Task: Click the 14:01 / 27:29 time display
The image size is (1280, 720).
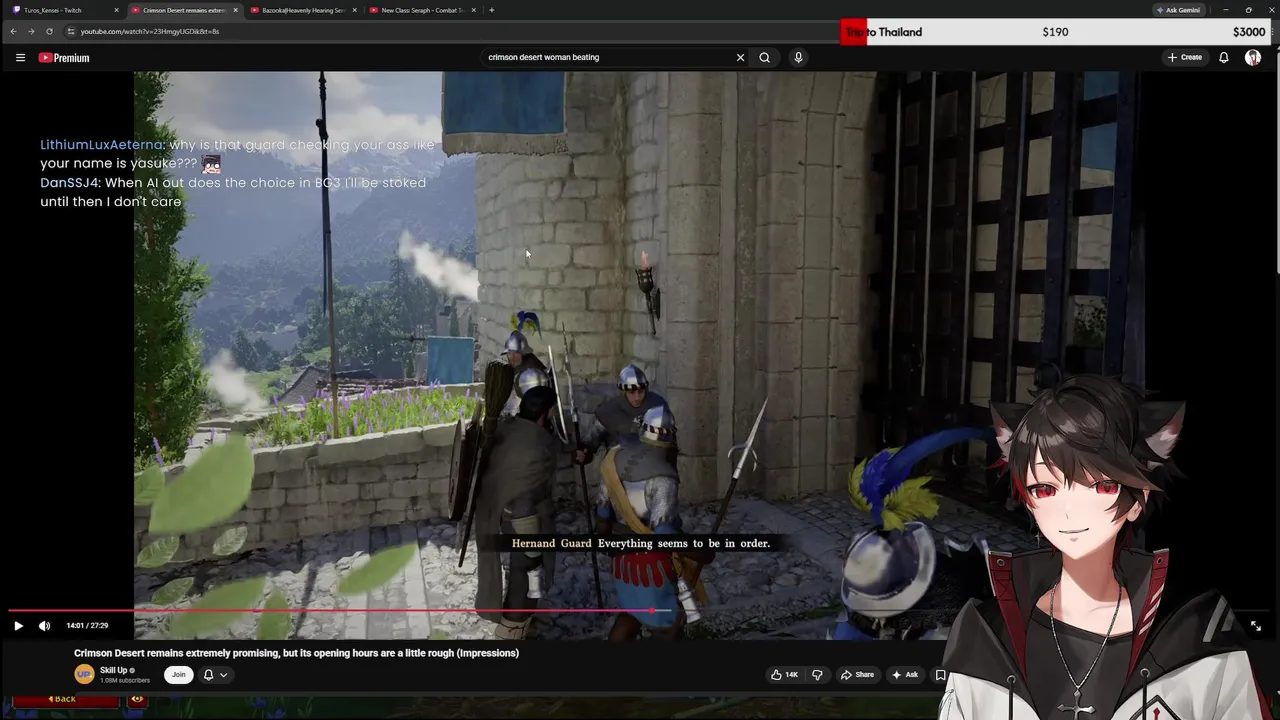Action: pyautogui.click(x=87, y=626)
